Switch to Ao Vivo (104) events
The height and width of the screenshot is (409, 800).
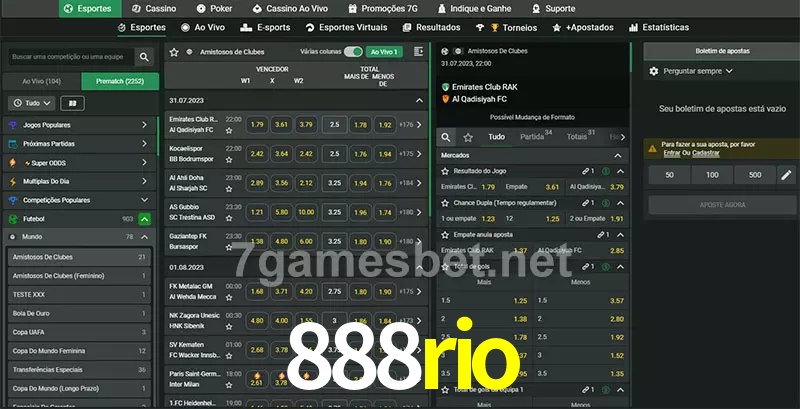41,81
